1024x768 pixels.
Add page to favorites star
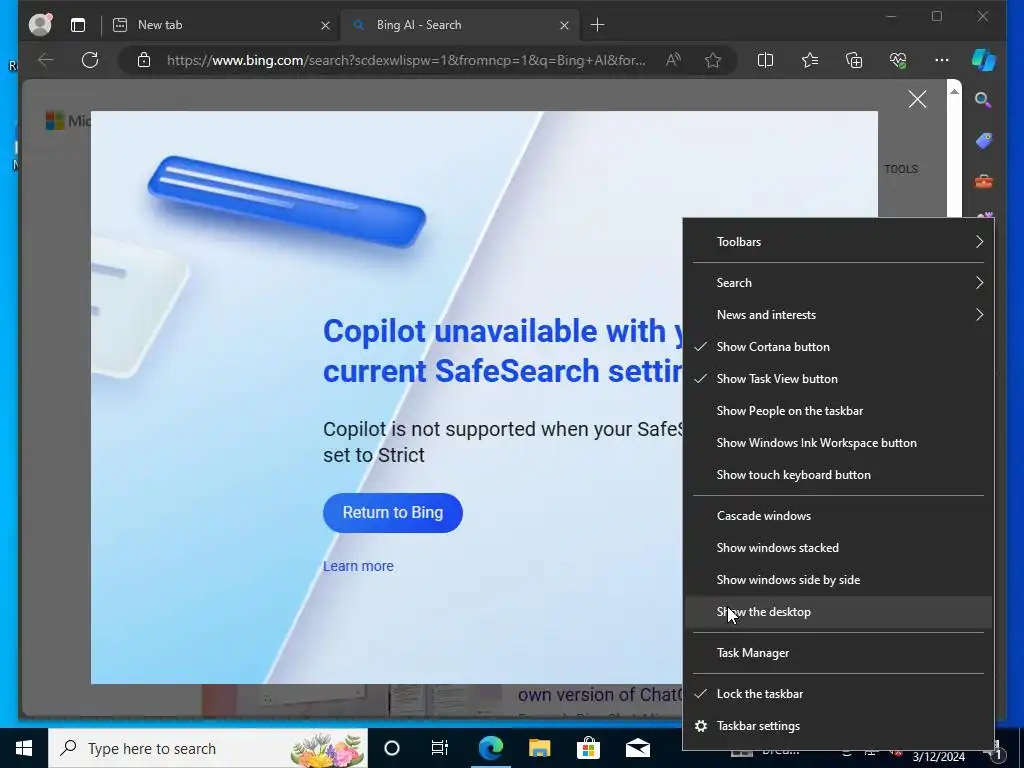[x=712, y=60]
